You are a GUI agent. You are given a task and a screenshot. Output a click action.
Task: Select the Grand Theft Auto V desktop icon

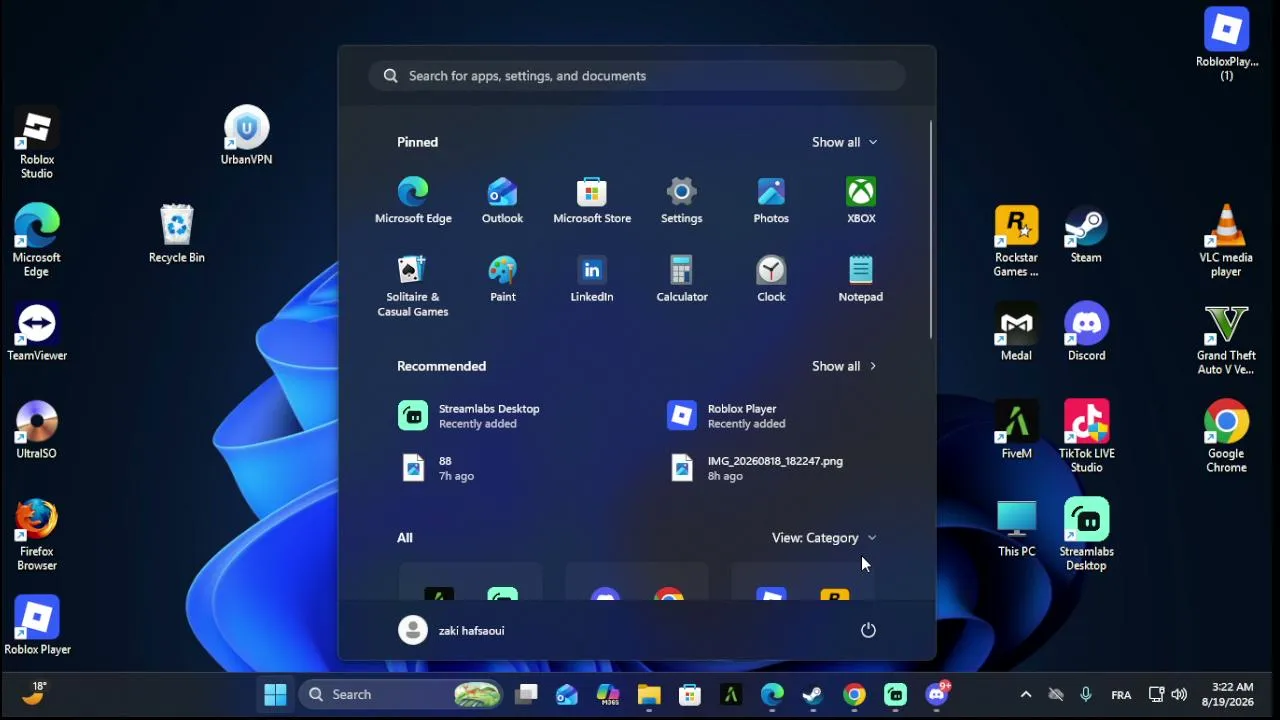1226,339
